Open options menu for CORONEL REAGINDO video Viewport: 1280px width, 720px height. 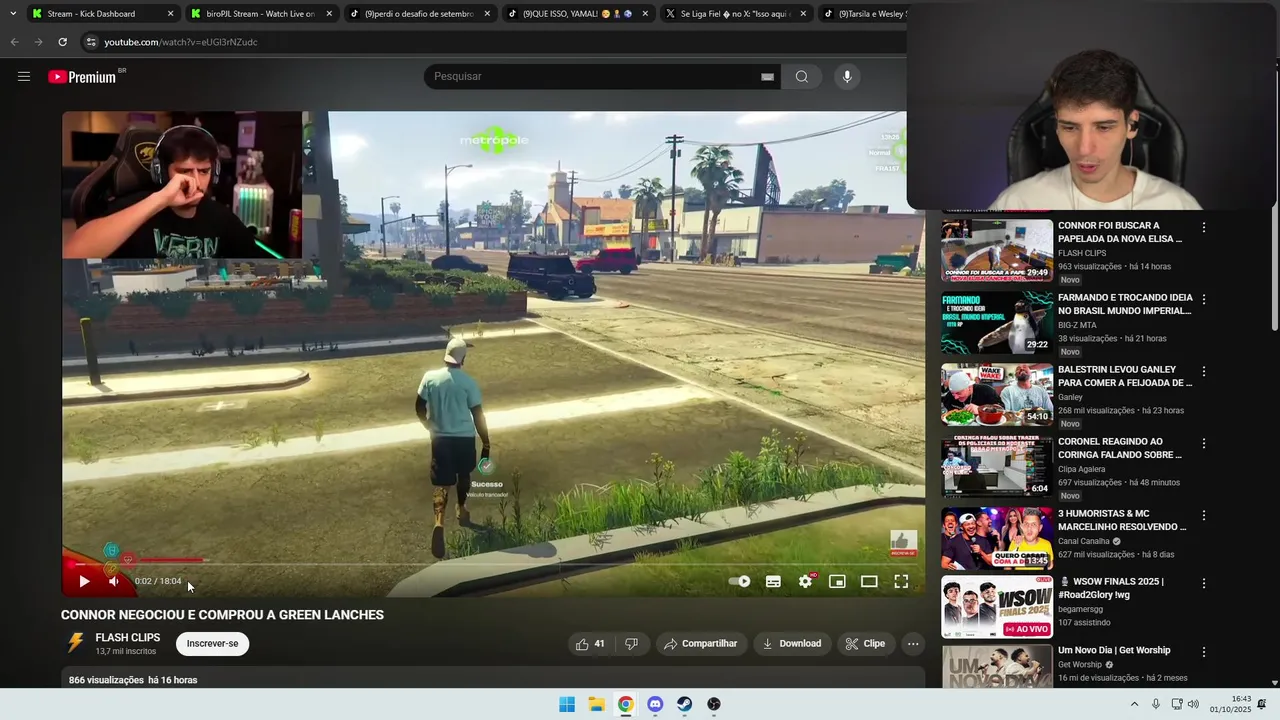tap(1204, 443)
